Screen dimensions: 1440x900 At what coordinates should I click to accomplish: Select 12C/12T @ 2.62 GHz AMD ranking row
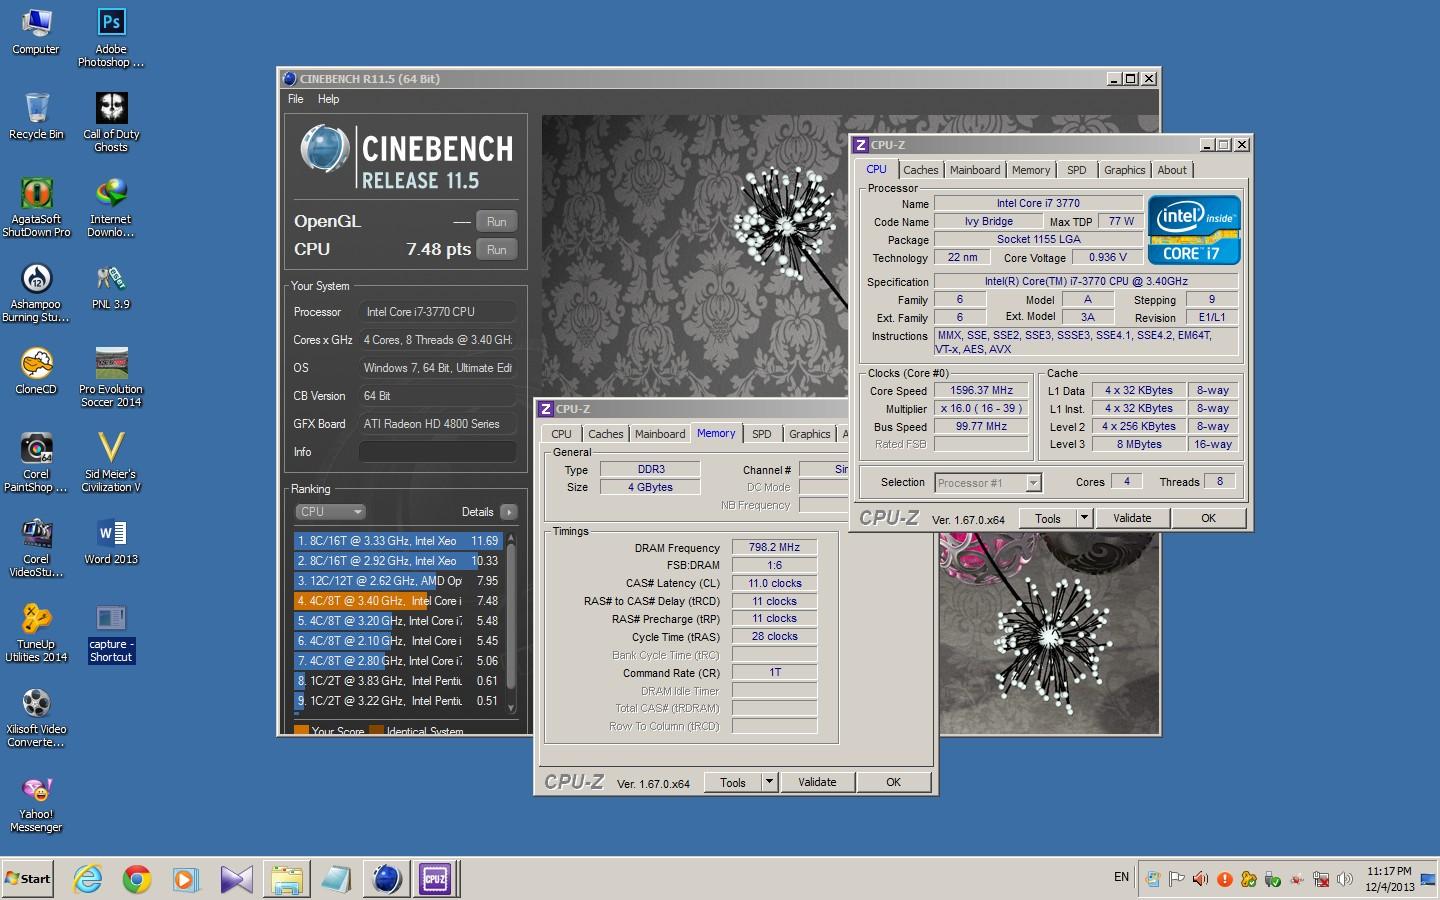[397, 580]
